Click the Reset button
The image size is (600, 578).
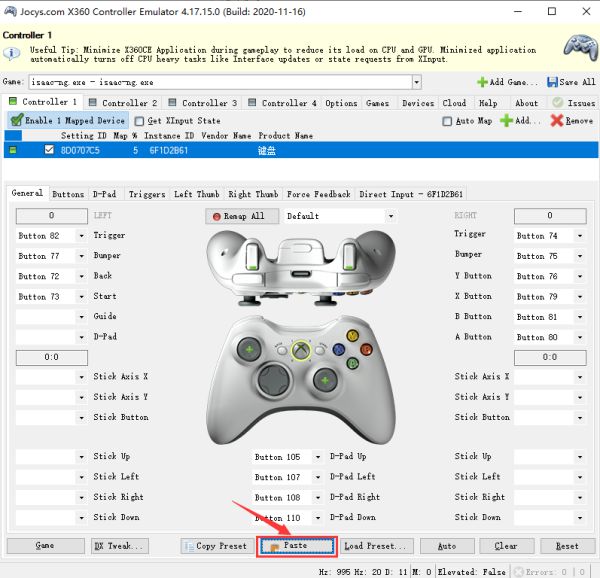point(567,546)
